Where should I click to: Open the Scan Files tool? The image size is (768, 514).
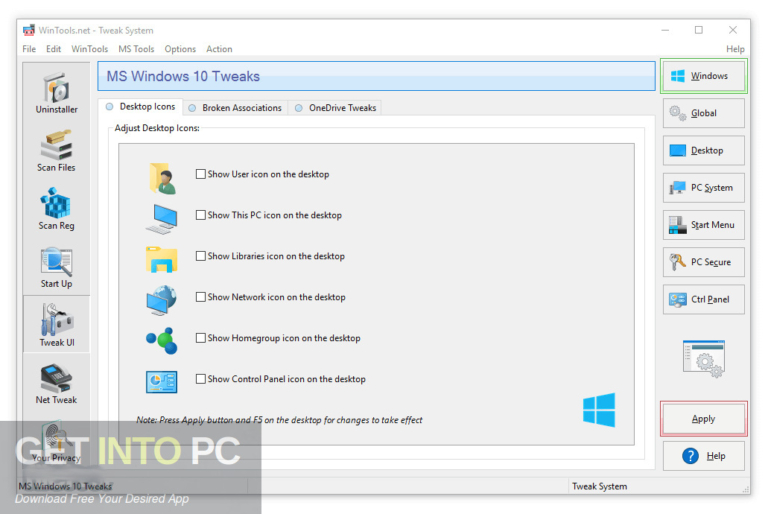pyautogui.click(x=56, y=151)
